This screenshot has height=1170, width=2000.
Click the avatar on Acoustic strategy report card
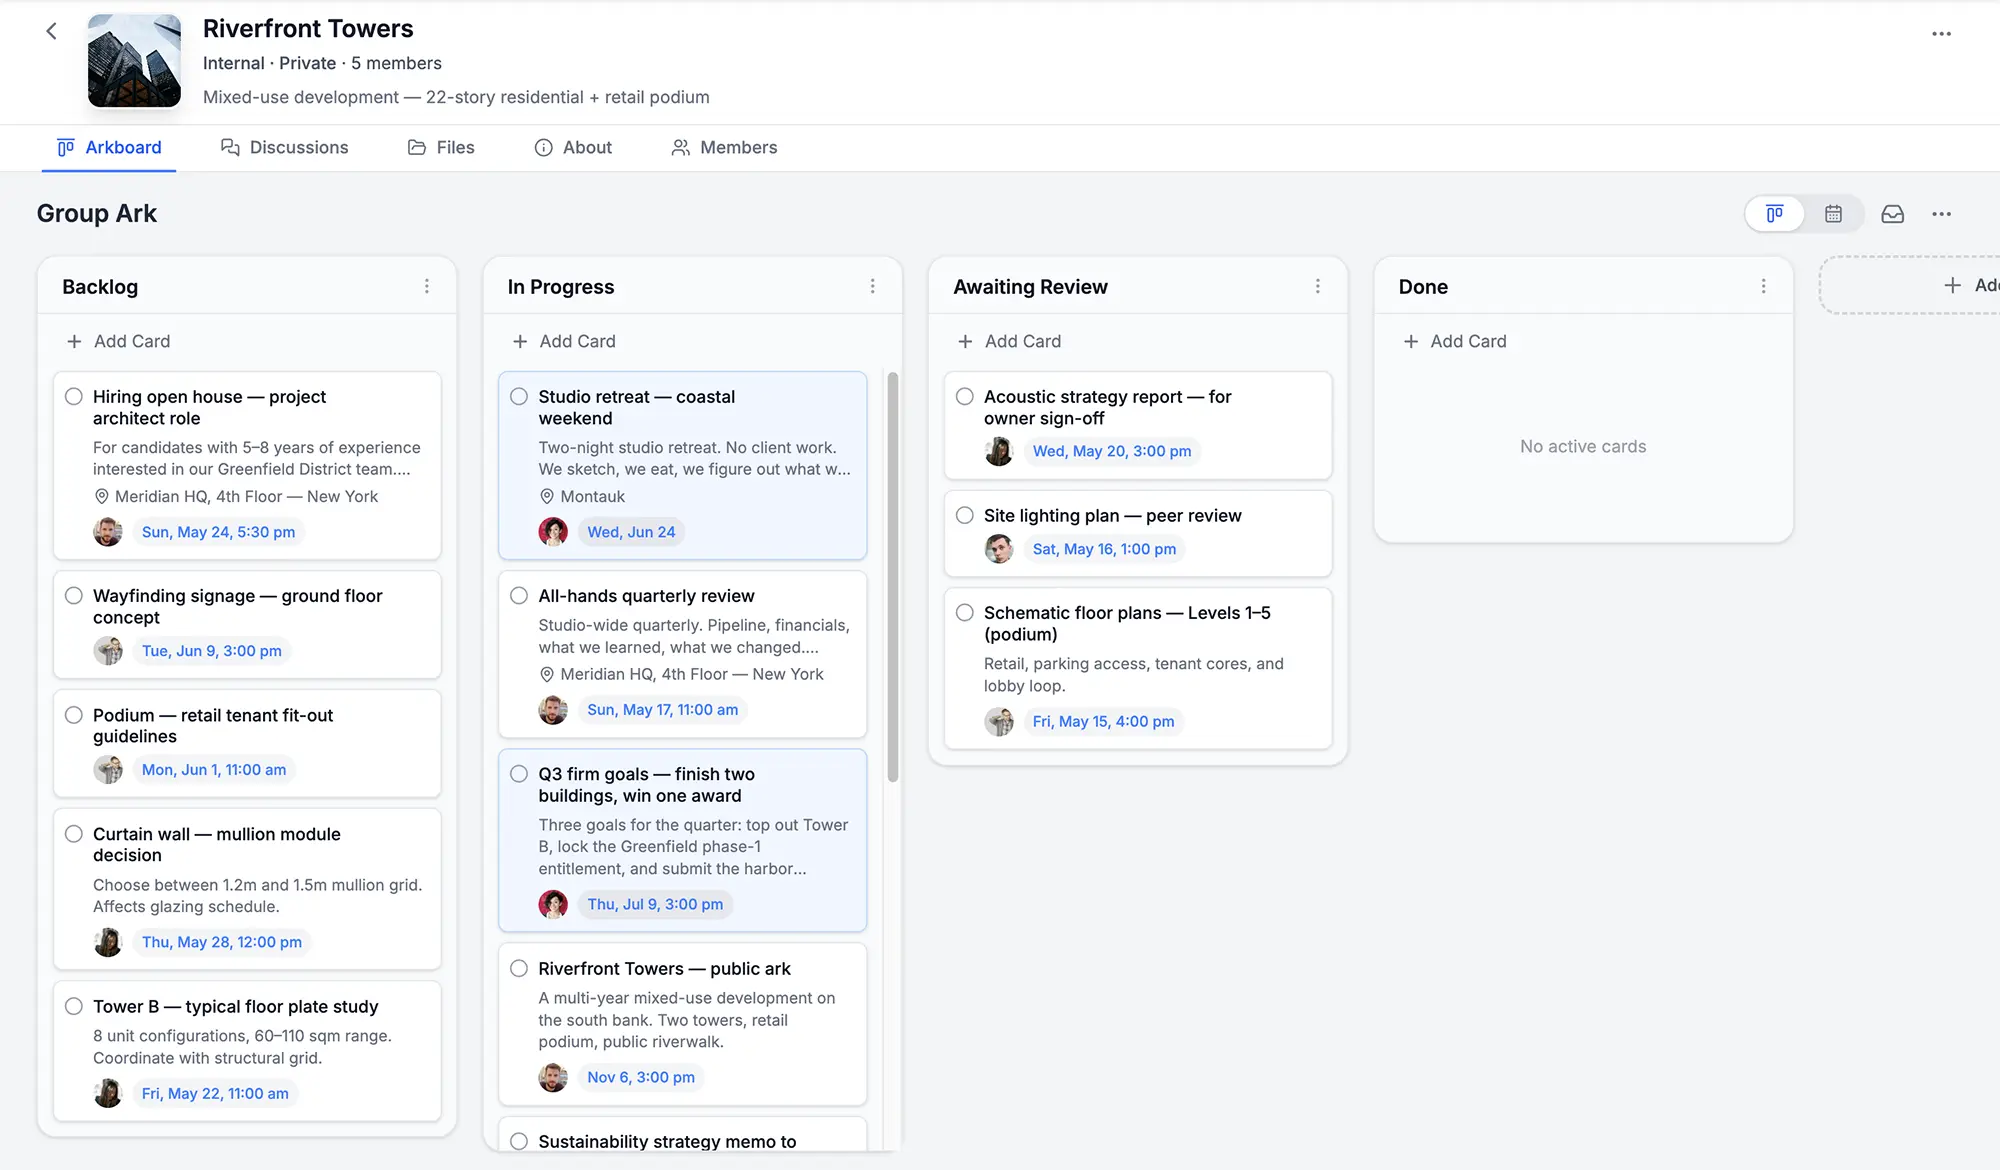(x=998, y=451)
